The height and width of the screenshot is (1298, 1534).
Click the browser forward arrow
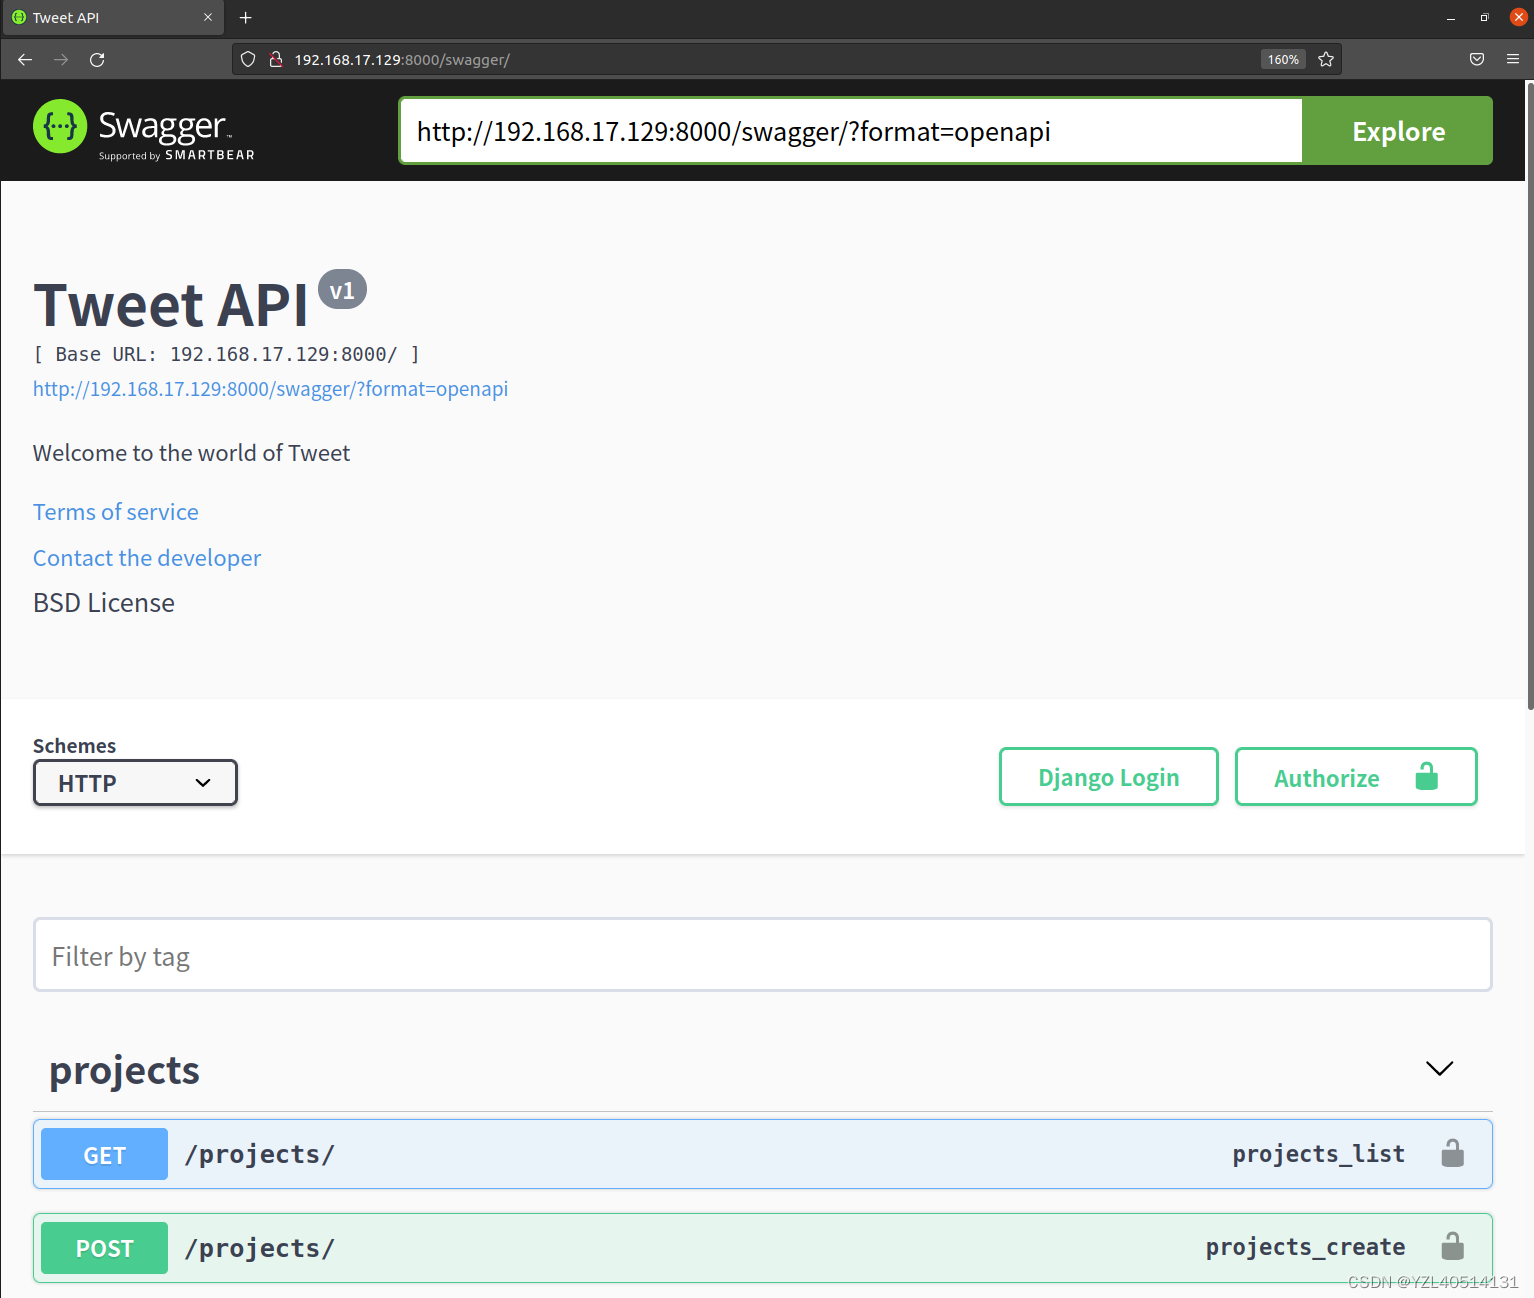point(61,60)
